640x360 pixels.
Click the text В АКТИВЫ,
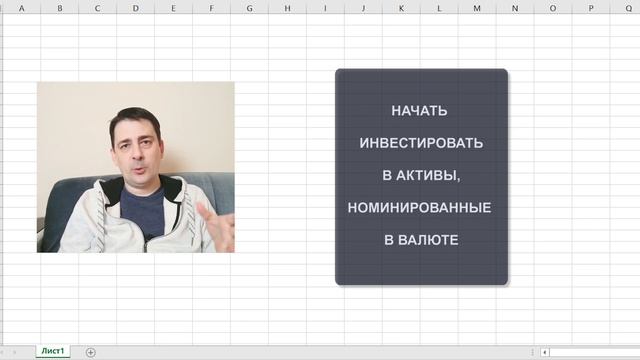click(421, 175)
